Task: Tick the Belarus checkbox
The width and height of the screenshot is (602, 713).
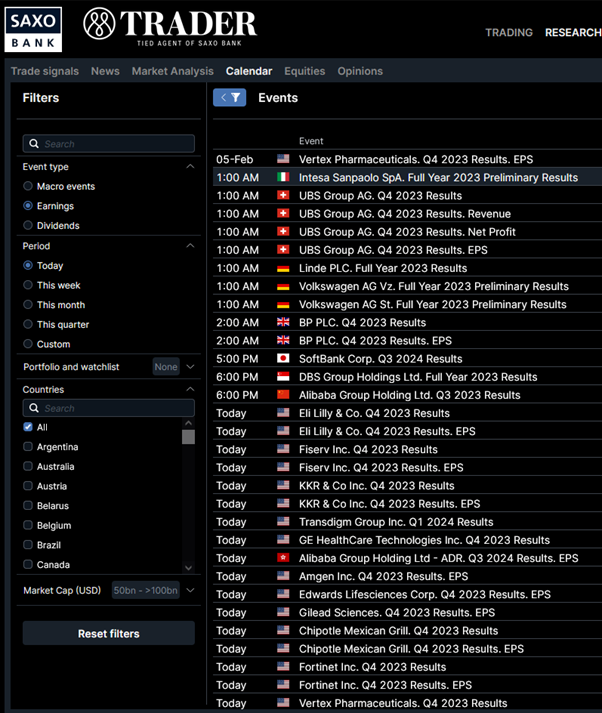Action: (x=28, y=505)
